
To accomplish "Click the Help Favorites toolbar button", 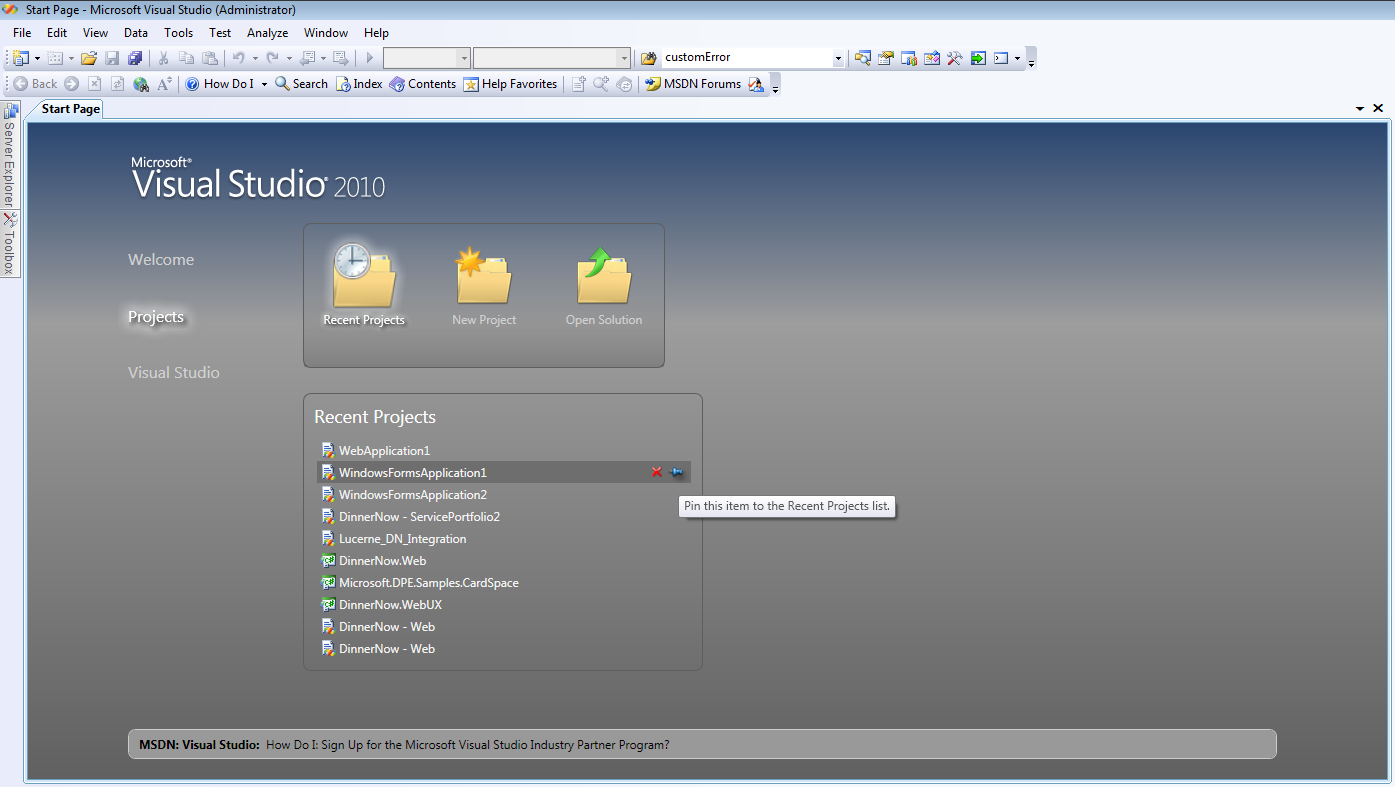I will click(x=510, y=84).
